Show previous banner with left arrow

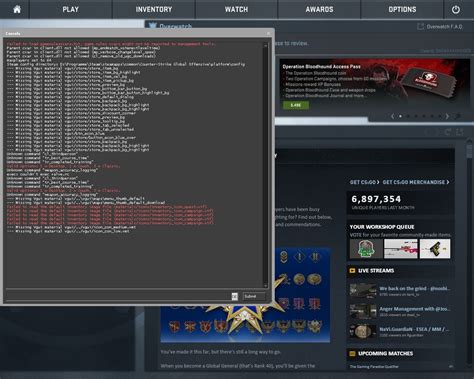coord(393,116)
